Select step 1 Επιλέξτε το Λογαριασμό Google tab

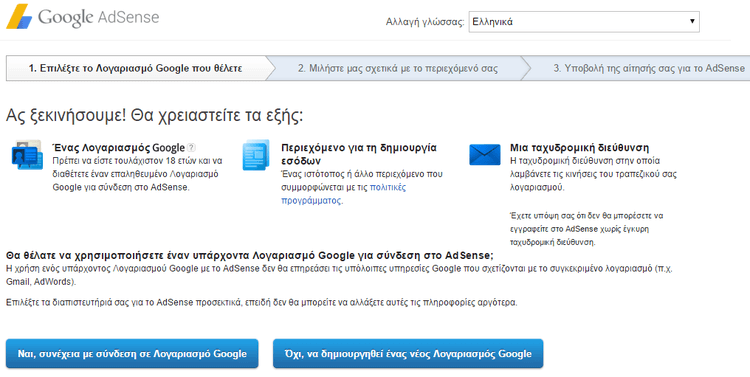[x=139, y=68]
